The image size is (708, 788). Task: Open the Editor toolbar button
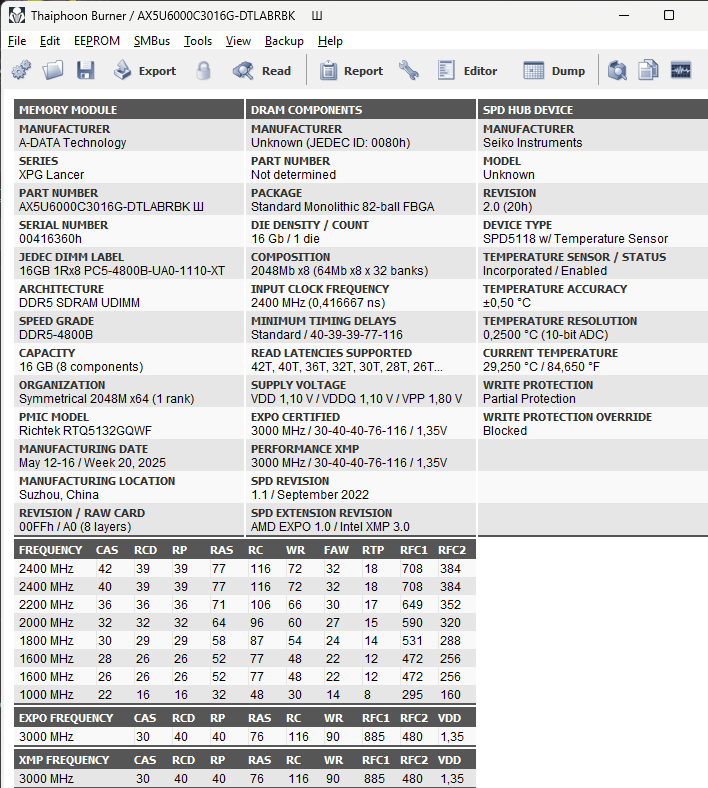(x=467, y=70)
